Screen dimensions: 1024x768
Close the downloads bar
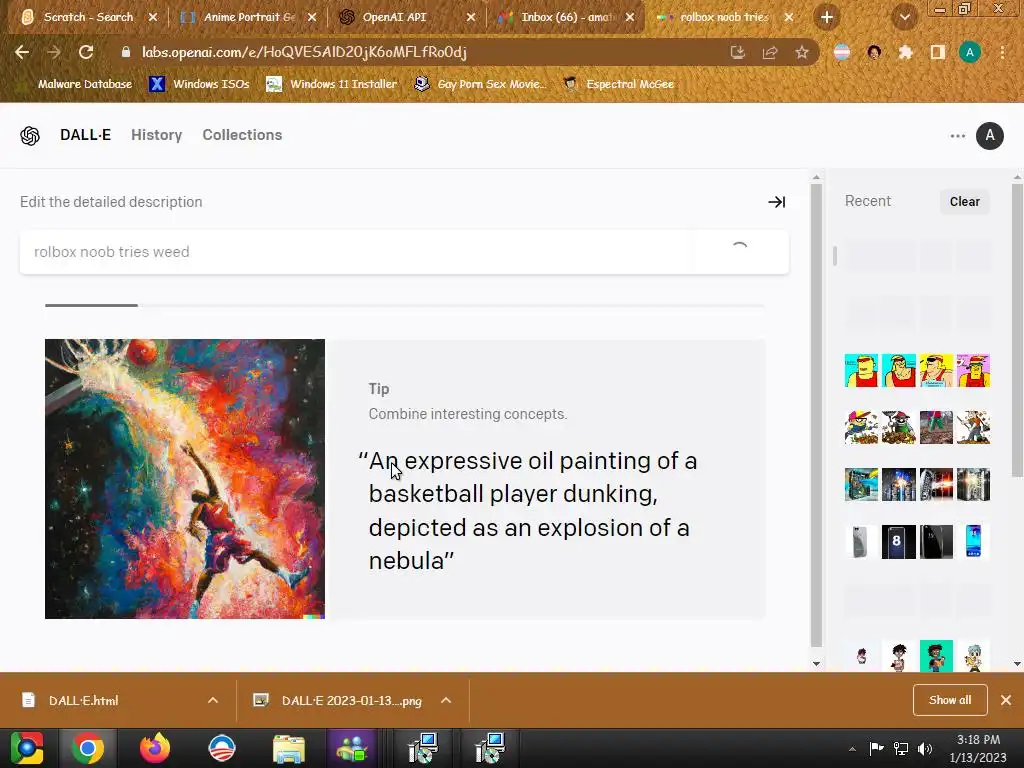click(x=1006, y=700)
